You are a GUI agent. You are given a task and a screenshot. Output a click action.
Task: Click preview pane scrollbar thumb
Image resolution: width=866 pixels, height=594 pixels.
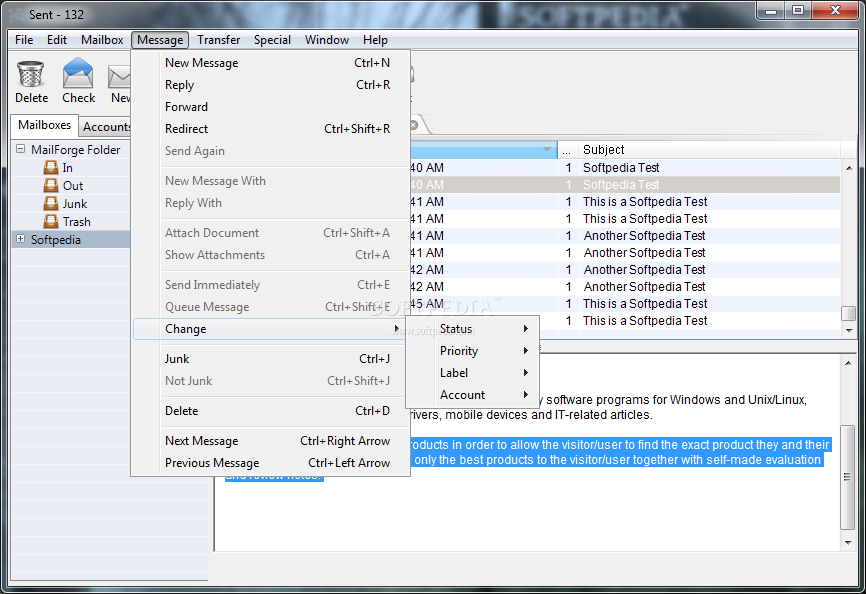(x=848, y=476)
